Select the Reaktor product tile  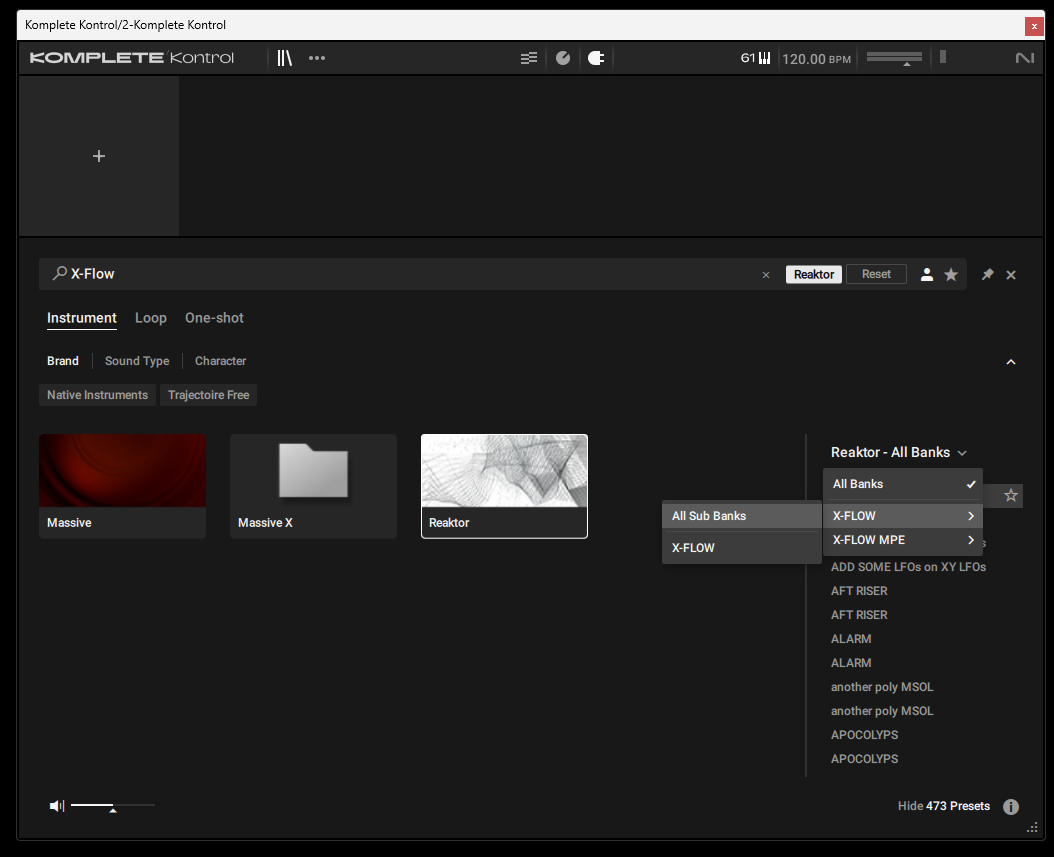[x=504, y=486]
